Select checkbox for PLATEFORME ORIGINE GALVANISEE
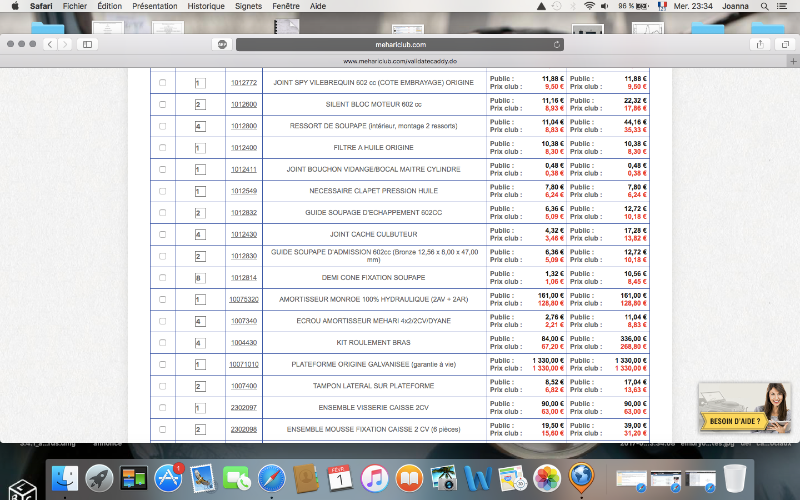This screenshot has width=800, height=500. pos(162,364)
